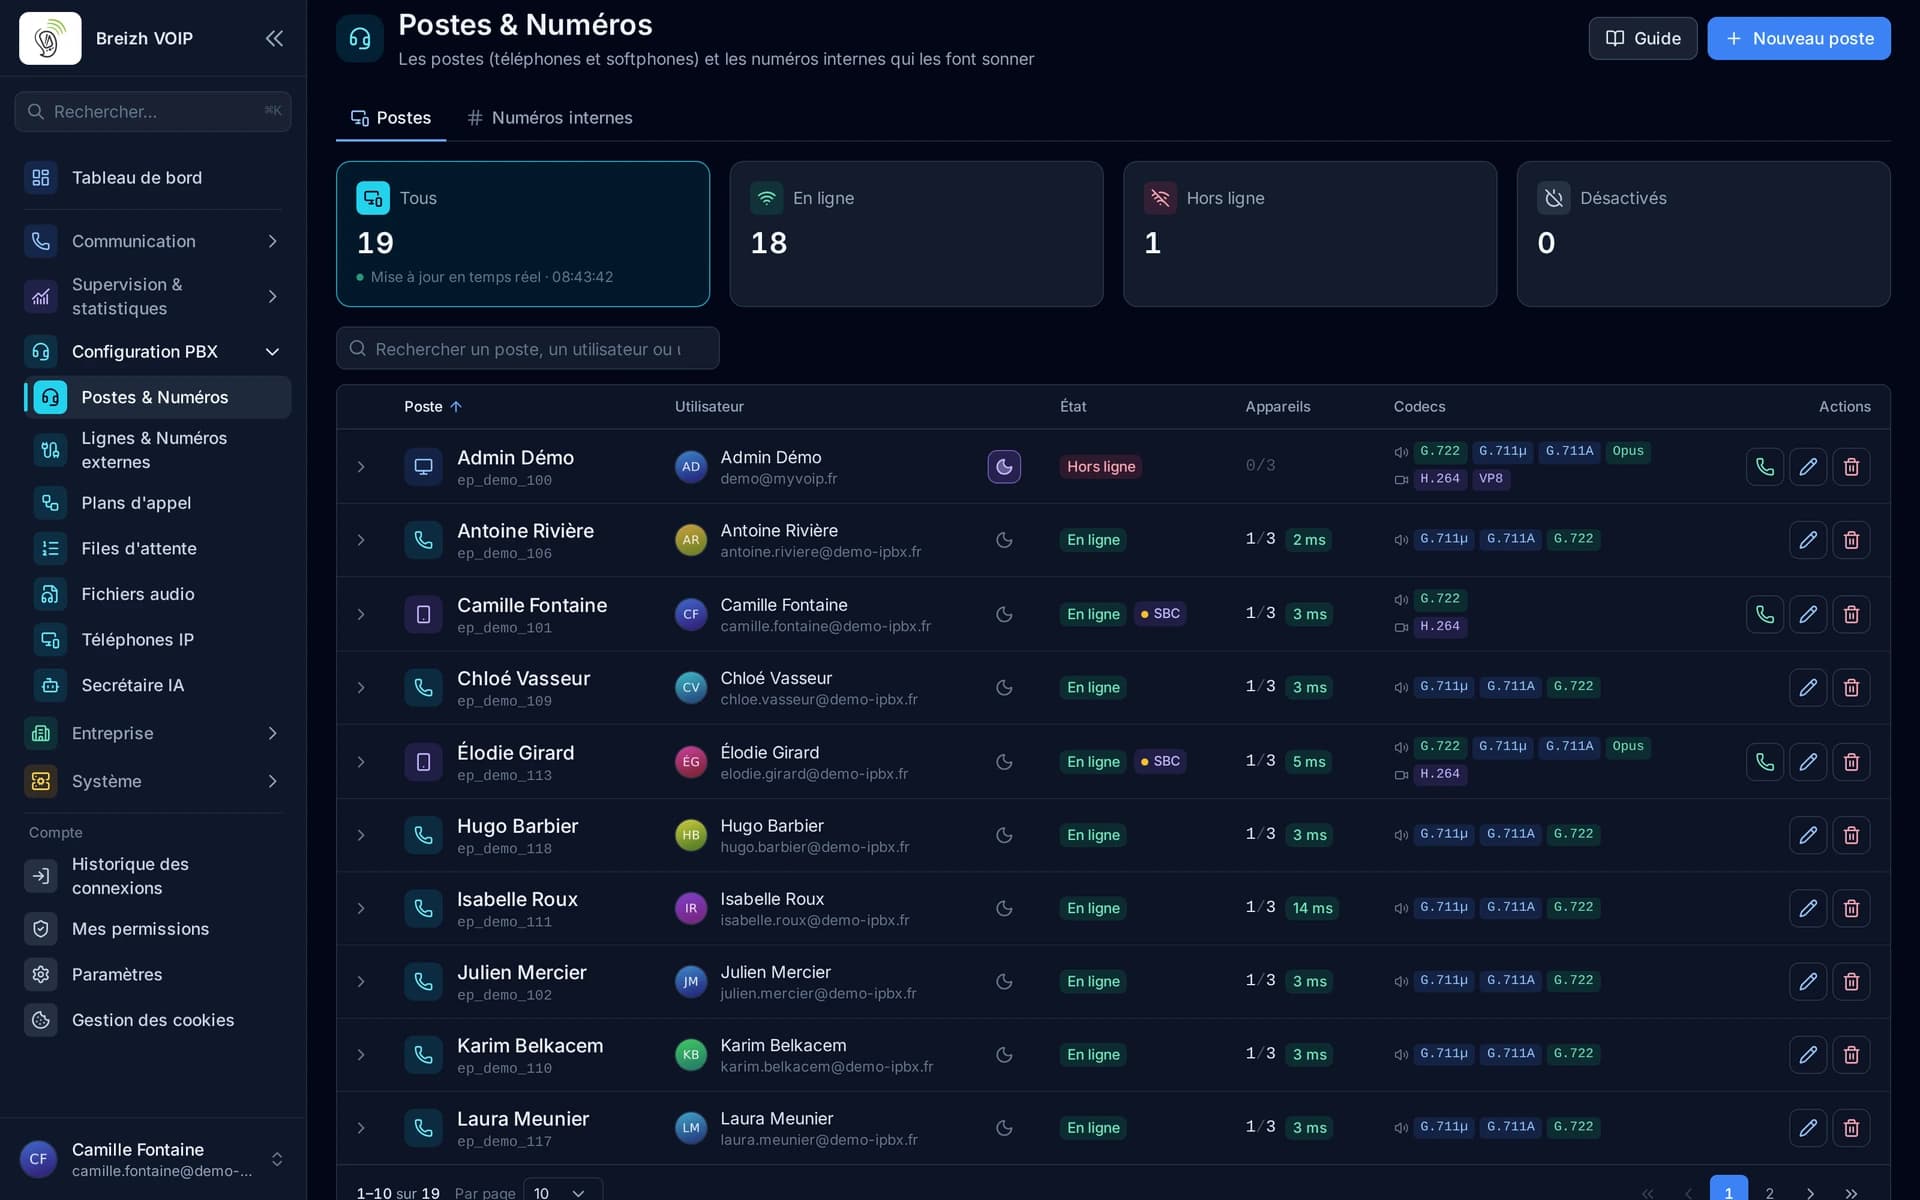
Task: Toggle do-not-disturb moon for Camille Fontaine
Action: [x=1004, y=614]
